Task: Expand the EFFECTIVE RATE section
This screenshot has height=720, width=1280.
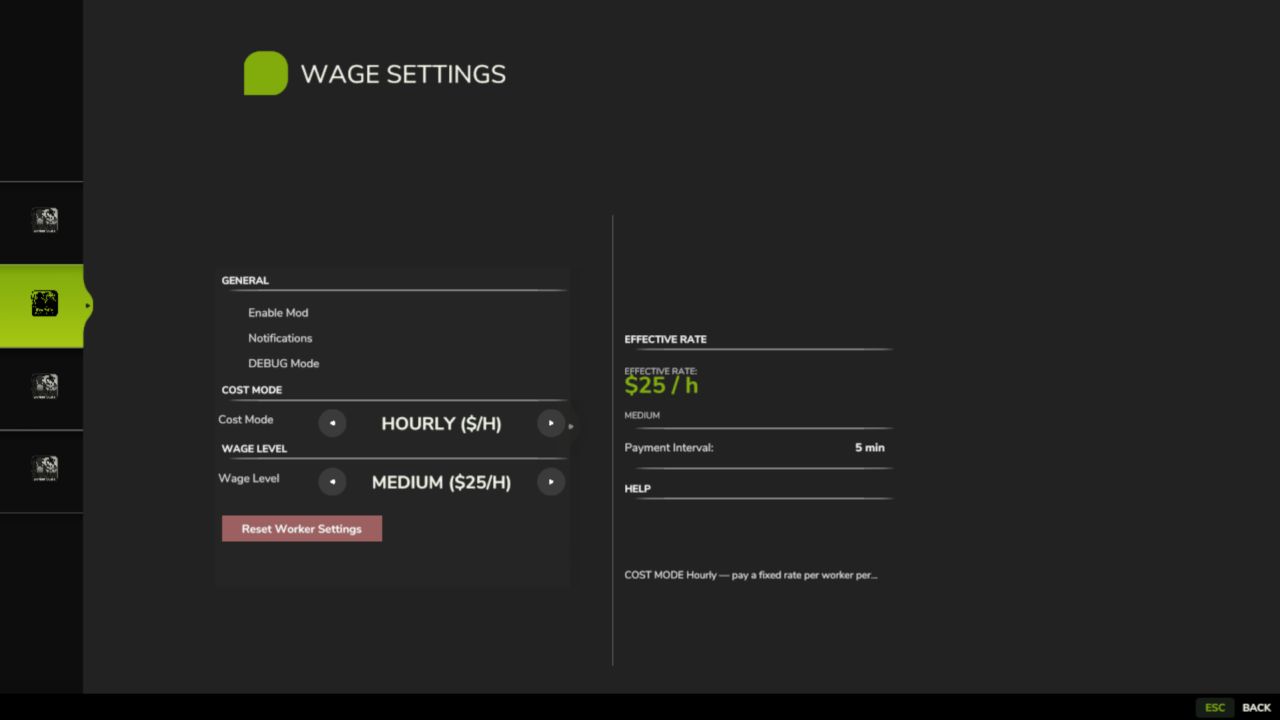Action: (665, 339)
